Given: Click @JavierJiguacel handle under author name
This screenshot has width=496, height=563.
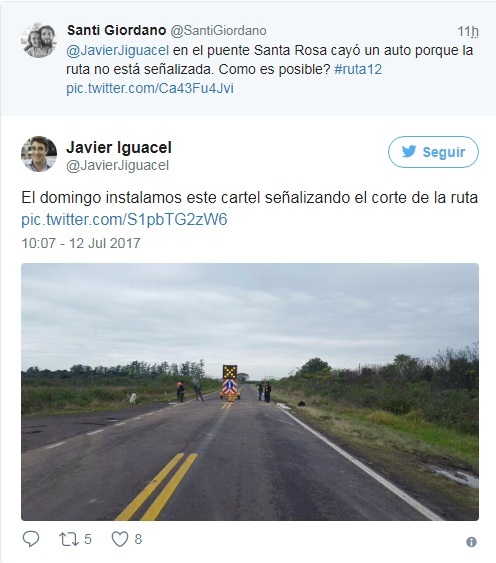Looking at the screenshot, I should point(117,165).
